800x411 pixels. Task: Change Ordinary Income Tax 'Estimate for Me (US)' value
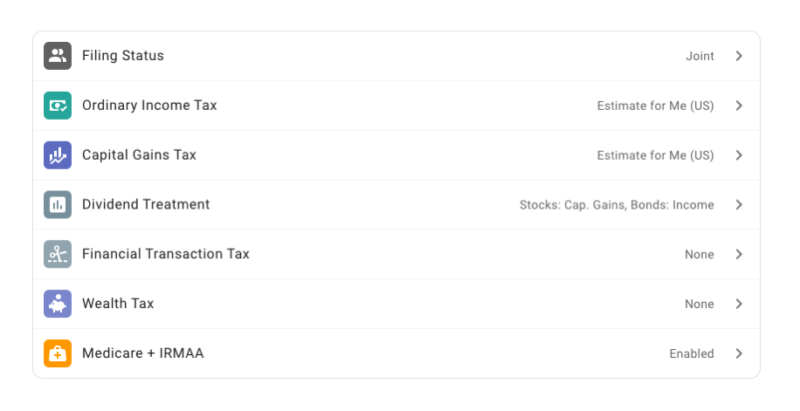(655, 105)
